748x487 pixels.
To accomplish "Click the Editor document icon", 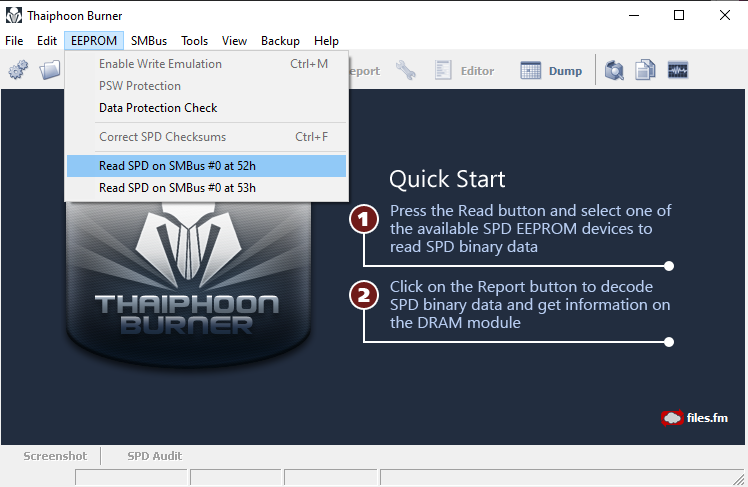I will pos(443,71).
